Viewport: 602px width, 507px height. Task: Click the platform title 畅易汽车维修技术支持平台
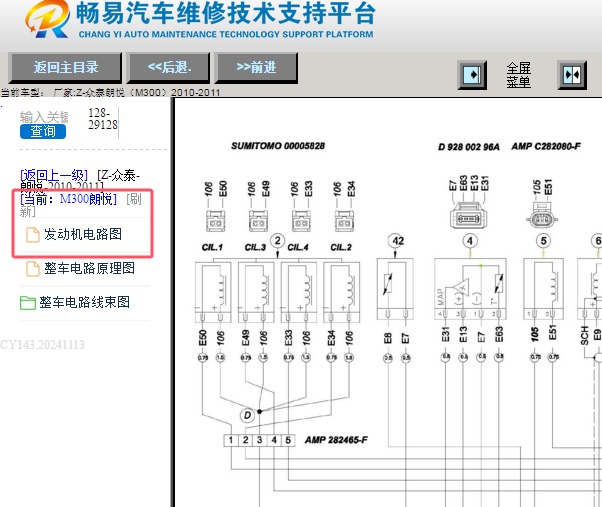226,13
